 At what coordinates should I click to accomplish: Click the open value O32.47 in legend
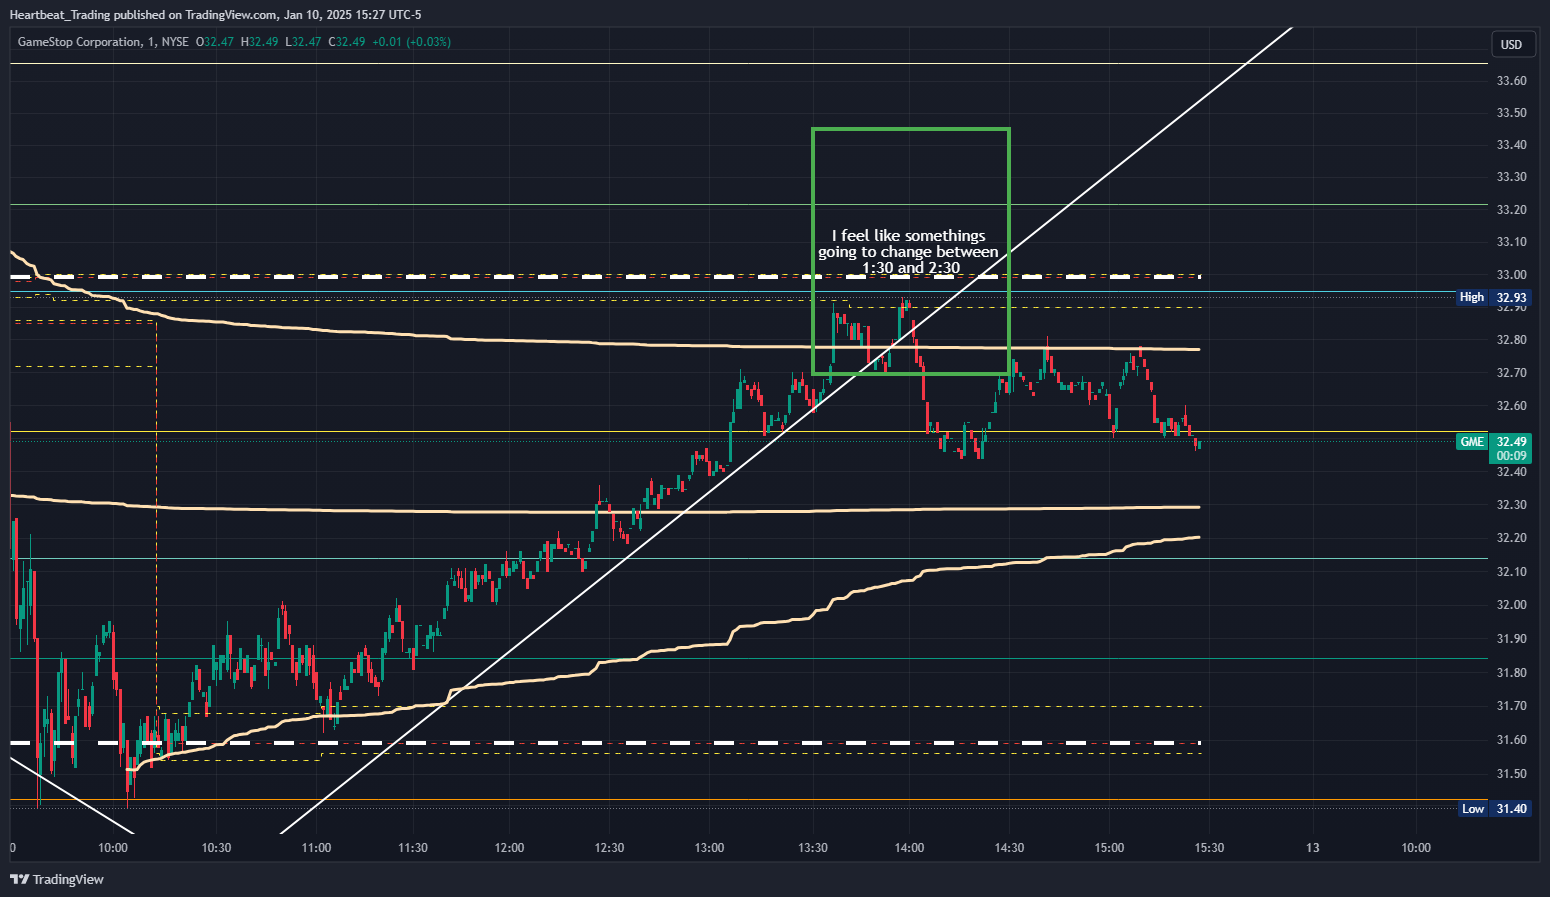pos(215,42)
